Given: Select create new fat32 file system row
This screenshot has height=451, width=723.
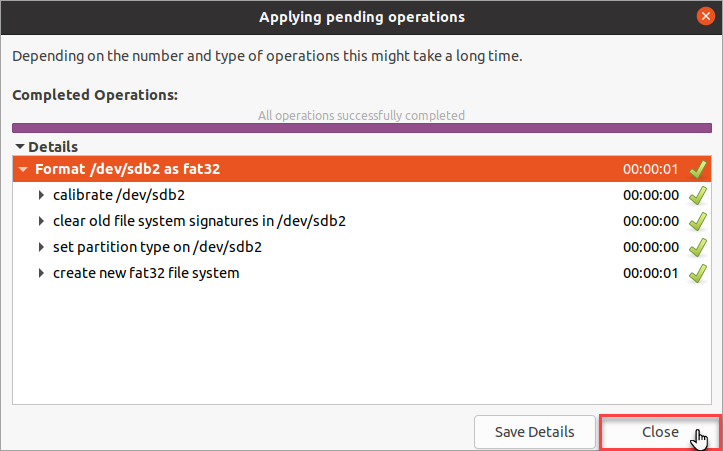Looking at the screenshot, I should coord(362,273).
